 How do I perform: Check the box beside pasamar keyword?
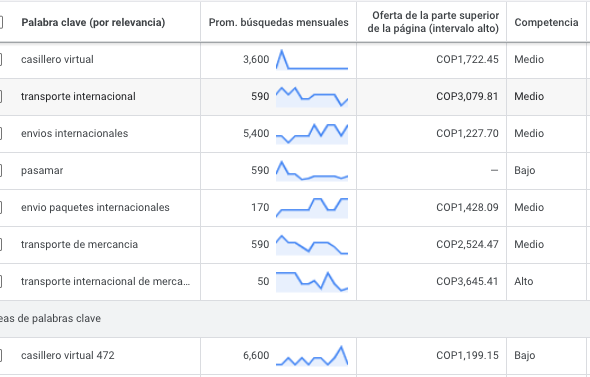coord(1,171)
